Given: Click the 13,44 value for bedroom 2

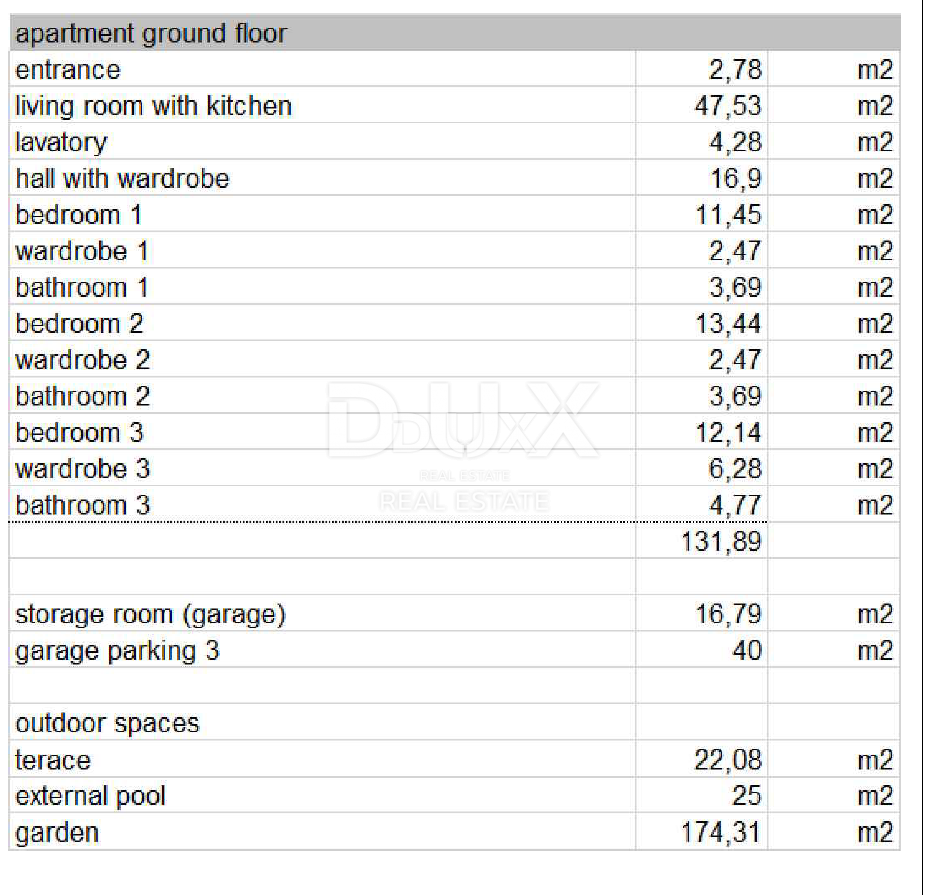Looking at the screenshot, I should coord(727,324).
